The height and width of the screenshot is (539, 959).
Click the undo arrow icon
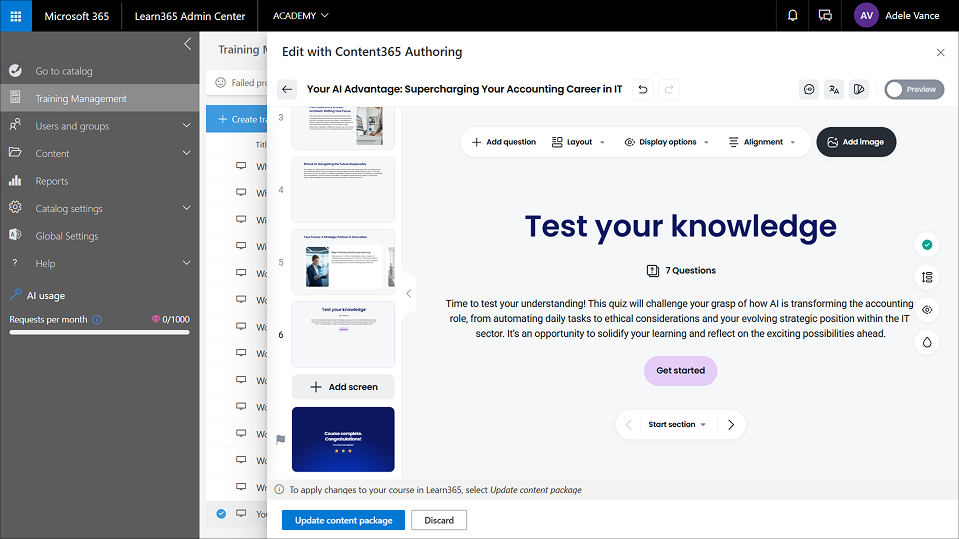coord(643,89)
